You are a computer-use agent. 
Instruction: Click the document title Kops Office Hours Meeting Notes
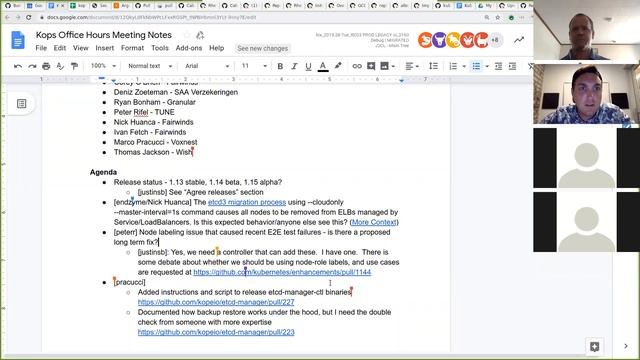coord(104,35)
